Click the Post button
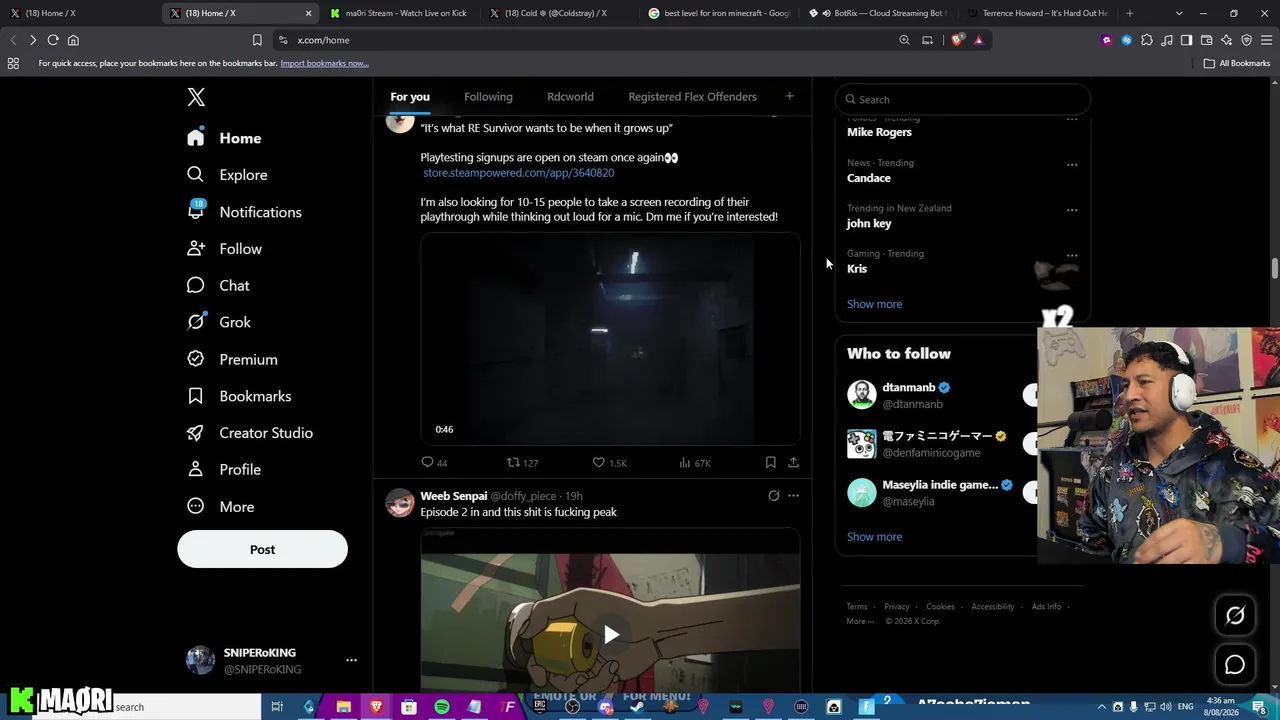 coord(262,549)
